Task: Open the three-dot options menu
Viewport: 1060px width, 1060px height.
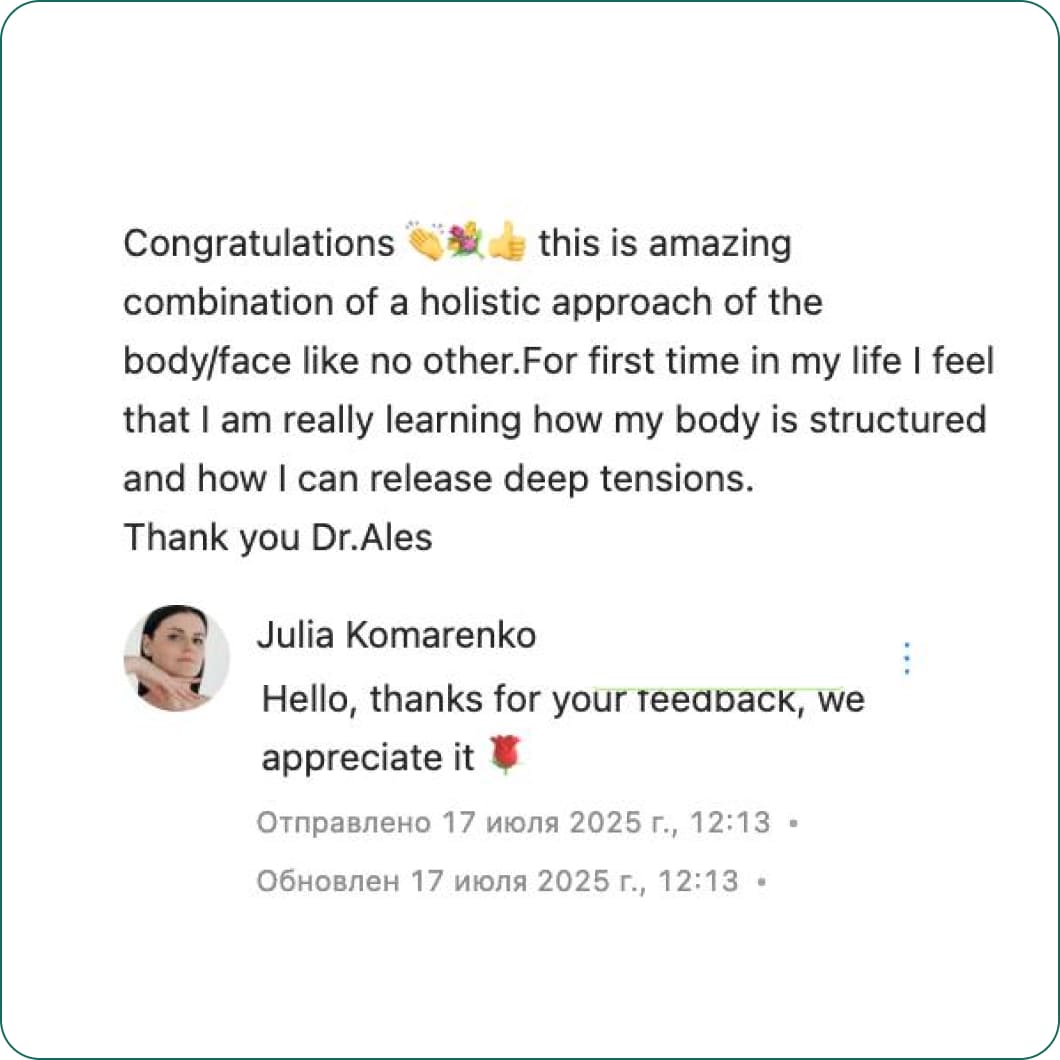Action: coord(907,659)
